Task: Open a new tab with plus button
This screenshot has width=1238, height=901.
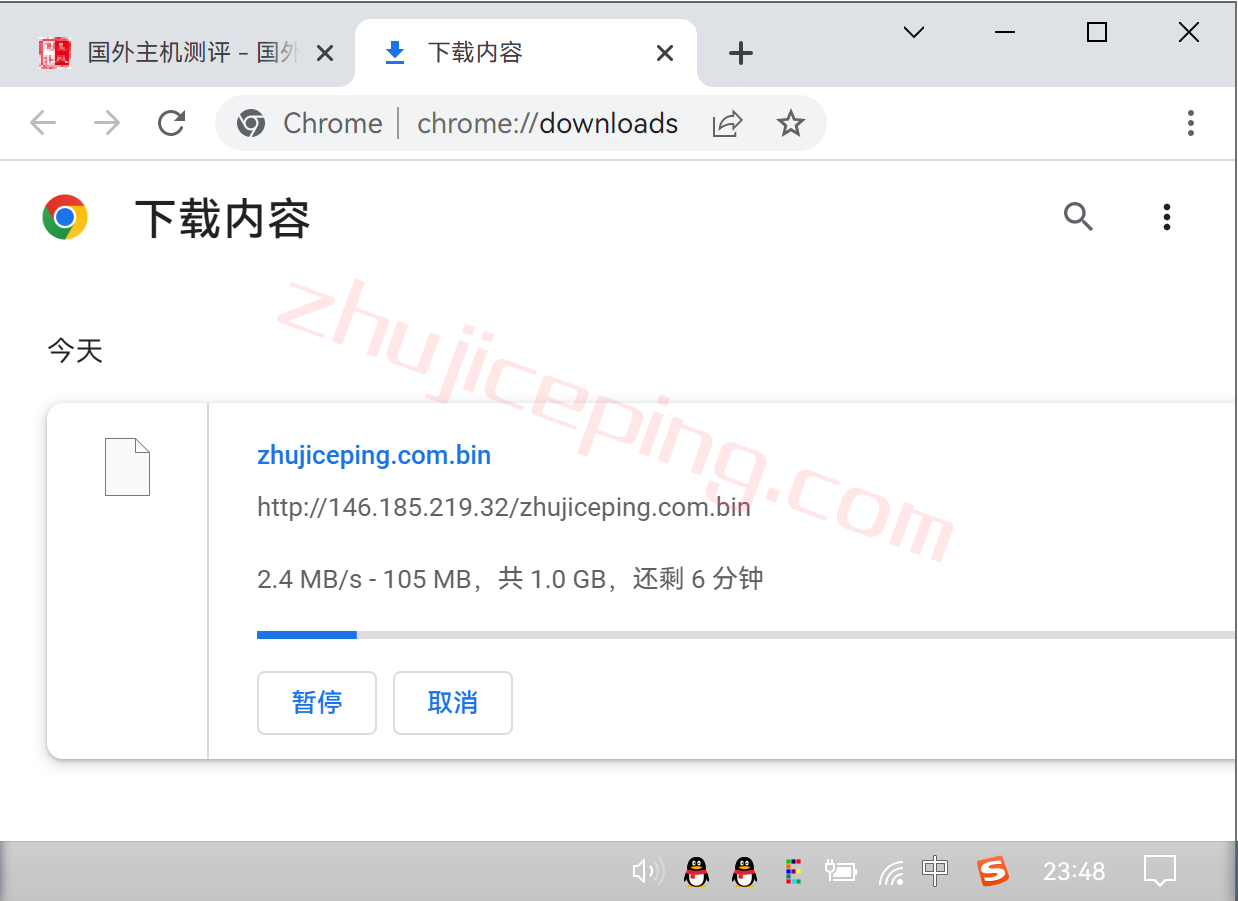Action: tap(741, 53)
